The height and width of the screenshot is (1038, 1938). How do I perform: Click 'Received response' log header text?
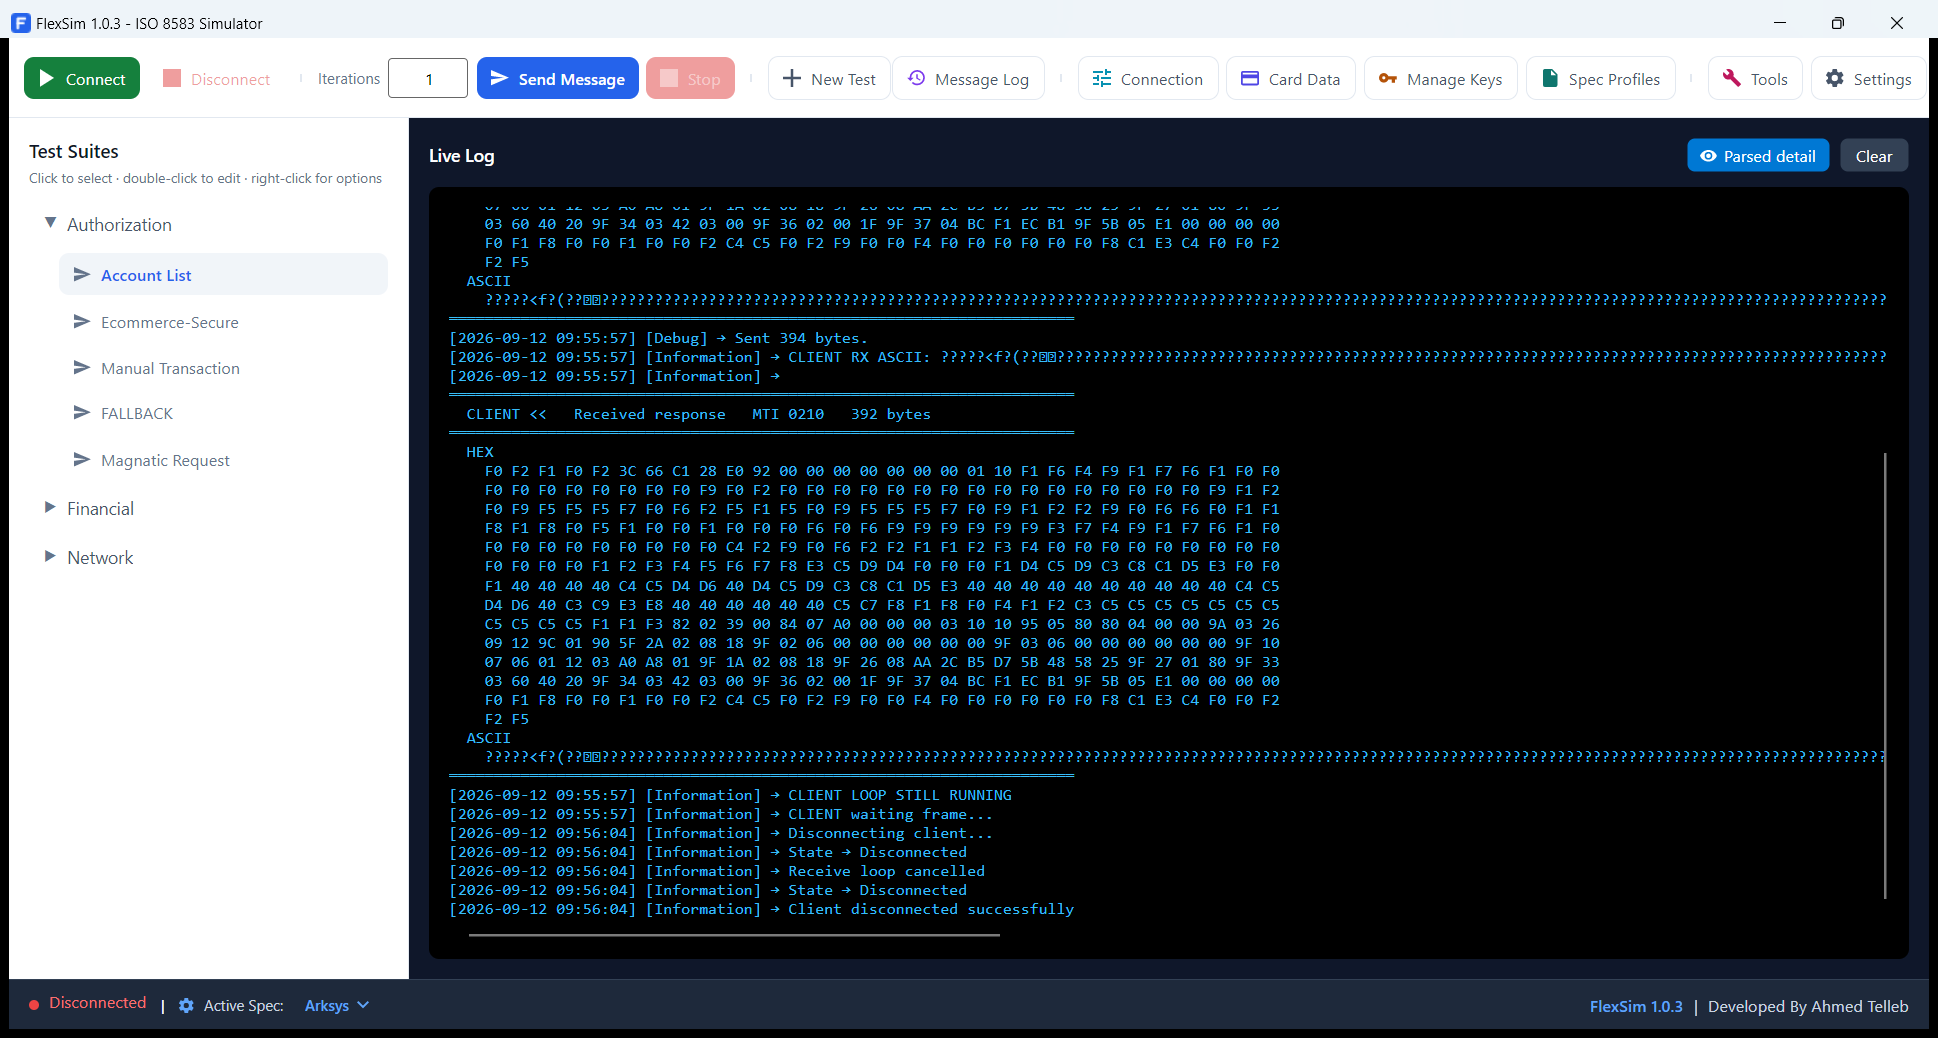point(650,414)
